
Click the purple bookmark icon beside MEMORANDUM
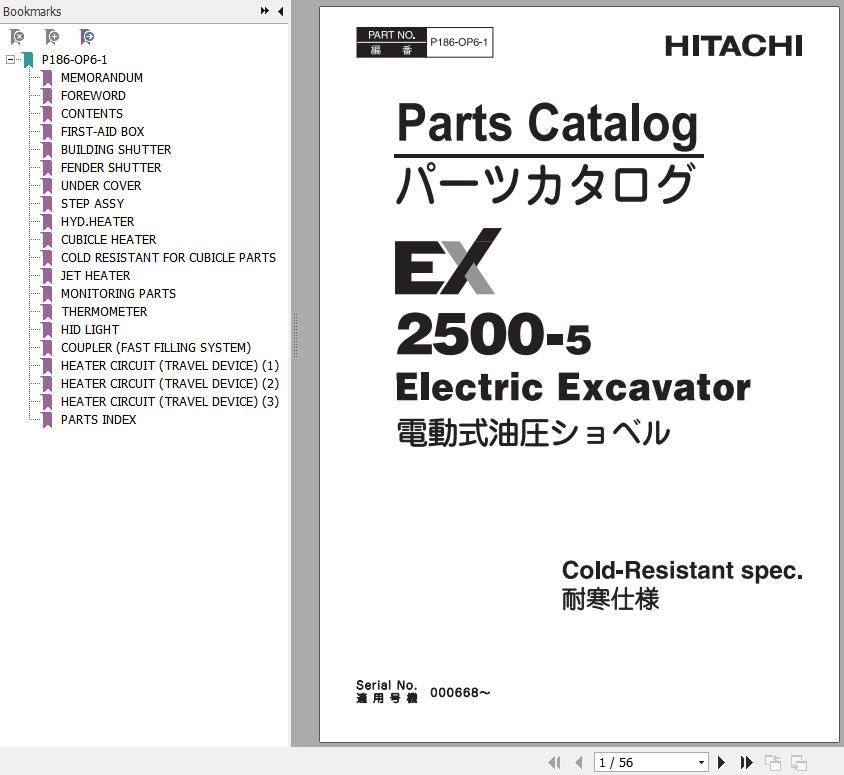(47, 78)
